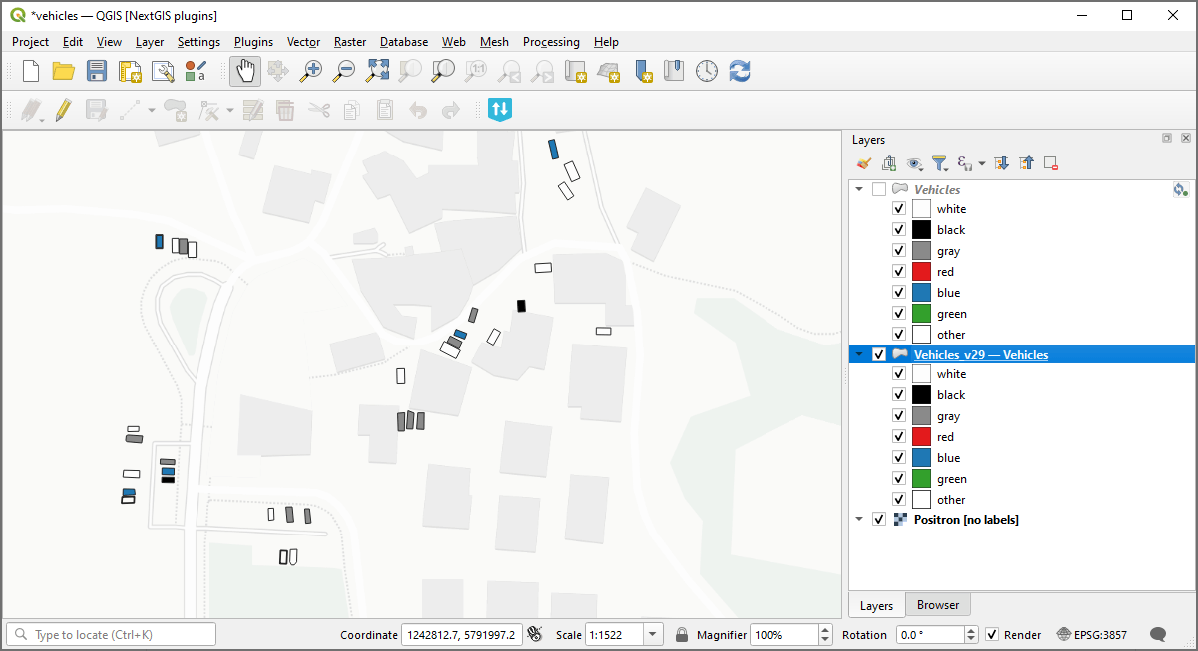Click the Refresh map icon
The image size is (1198, 651).
pos(740,71)
